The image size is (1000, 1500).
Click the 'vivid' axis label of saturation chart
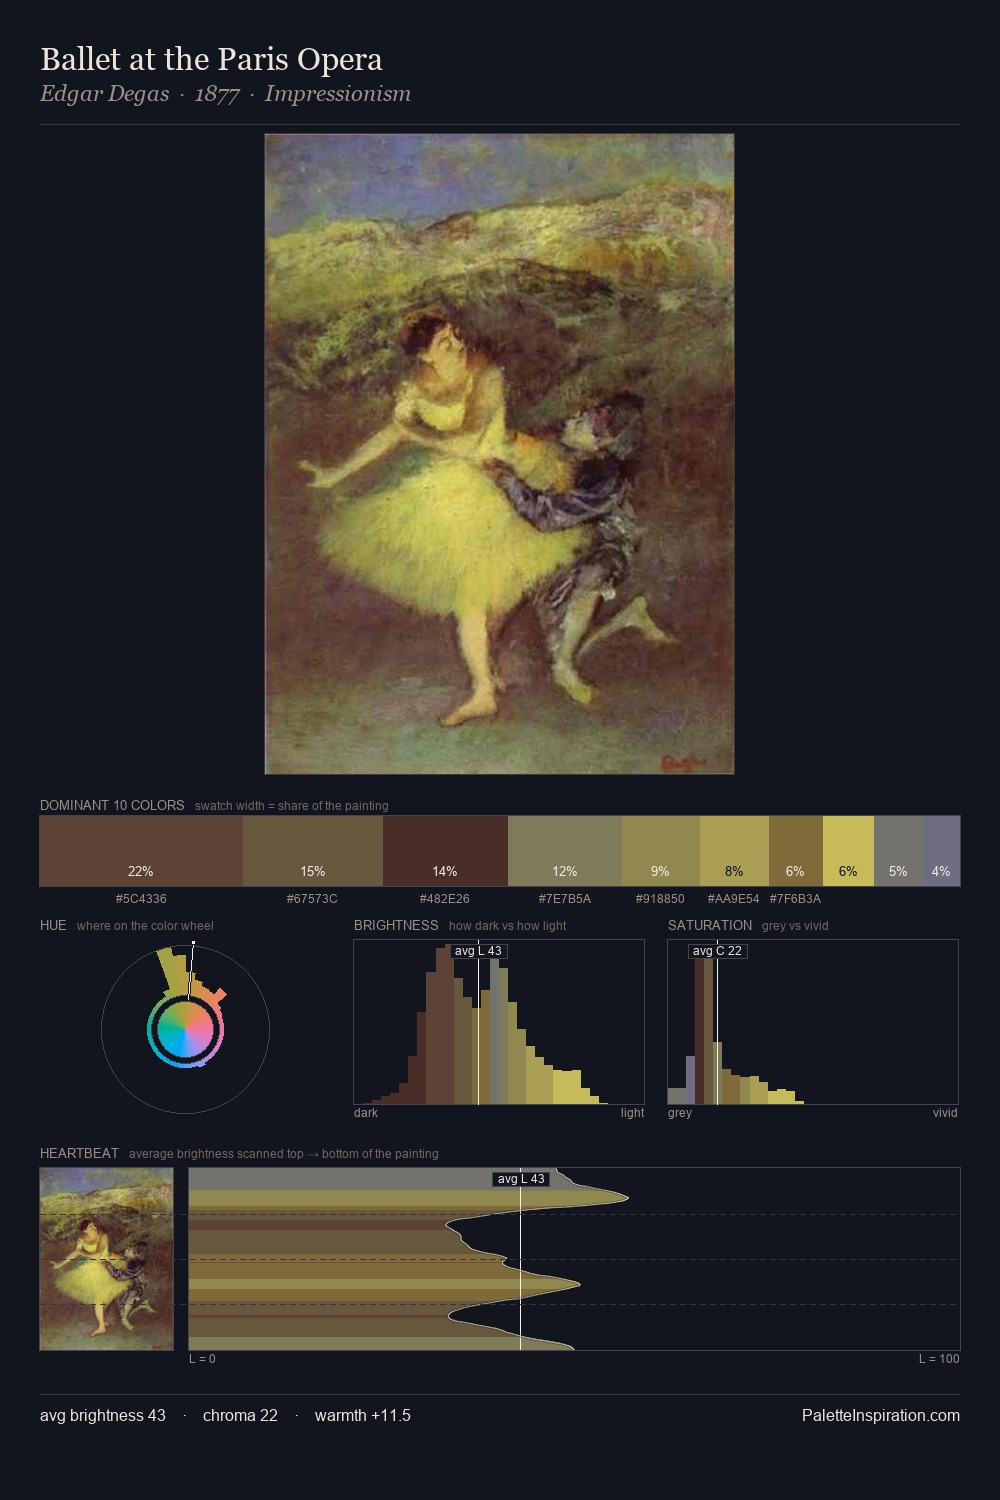945,1113
